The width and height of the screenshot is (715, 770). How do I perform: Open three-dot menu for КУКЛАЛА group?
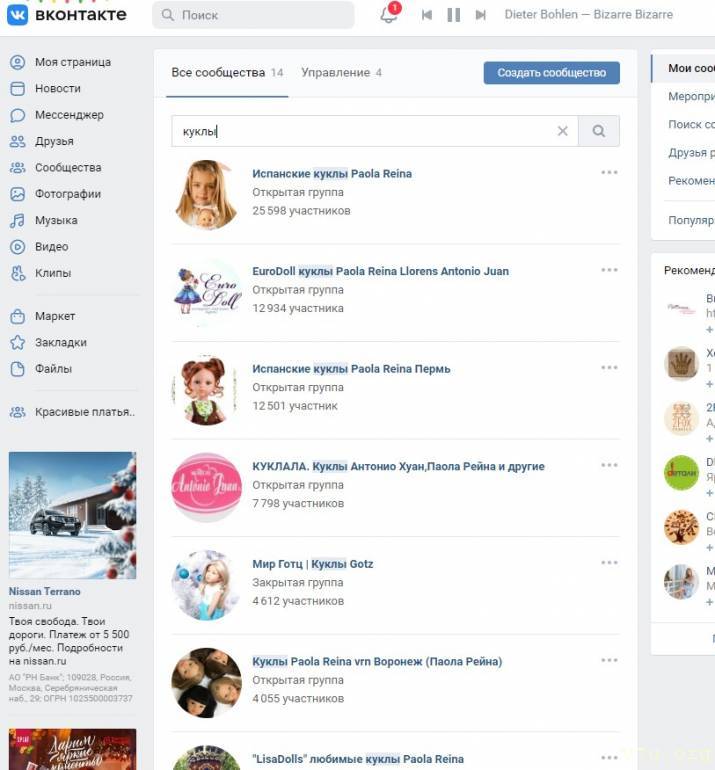609,466
